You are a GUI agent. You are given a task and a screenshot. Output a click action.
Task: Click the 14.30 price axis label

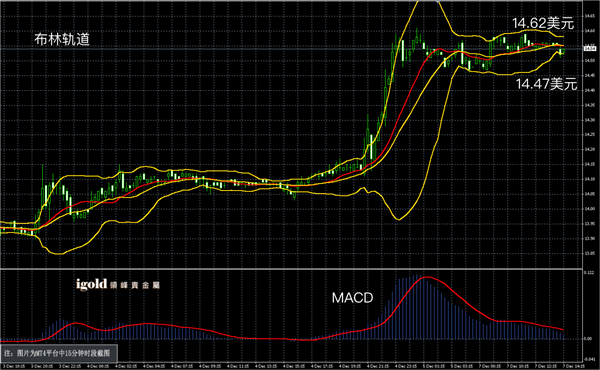[590, 120]
